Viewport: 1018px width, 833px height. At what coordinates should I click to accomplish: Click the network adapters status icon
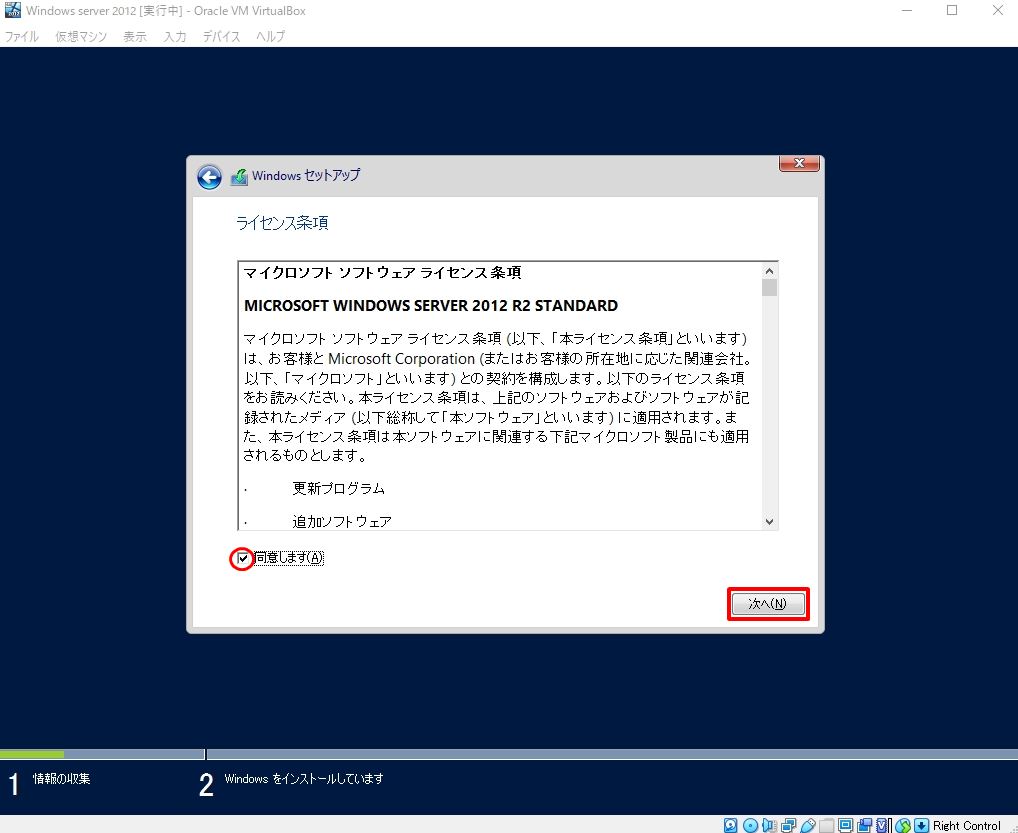point(789,825)
